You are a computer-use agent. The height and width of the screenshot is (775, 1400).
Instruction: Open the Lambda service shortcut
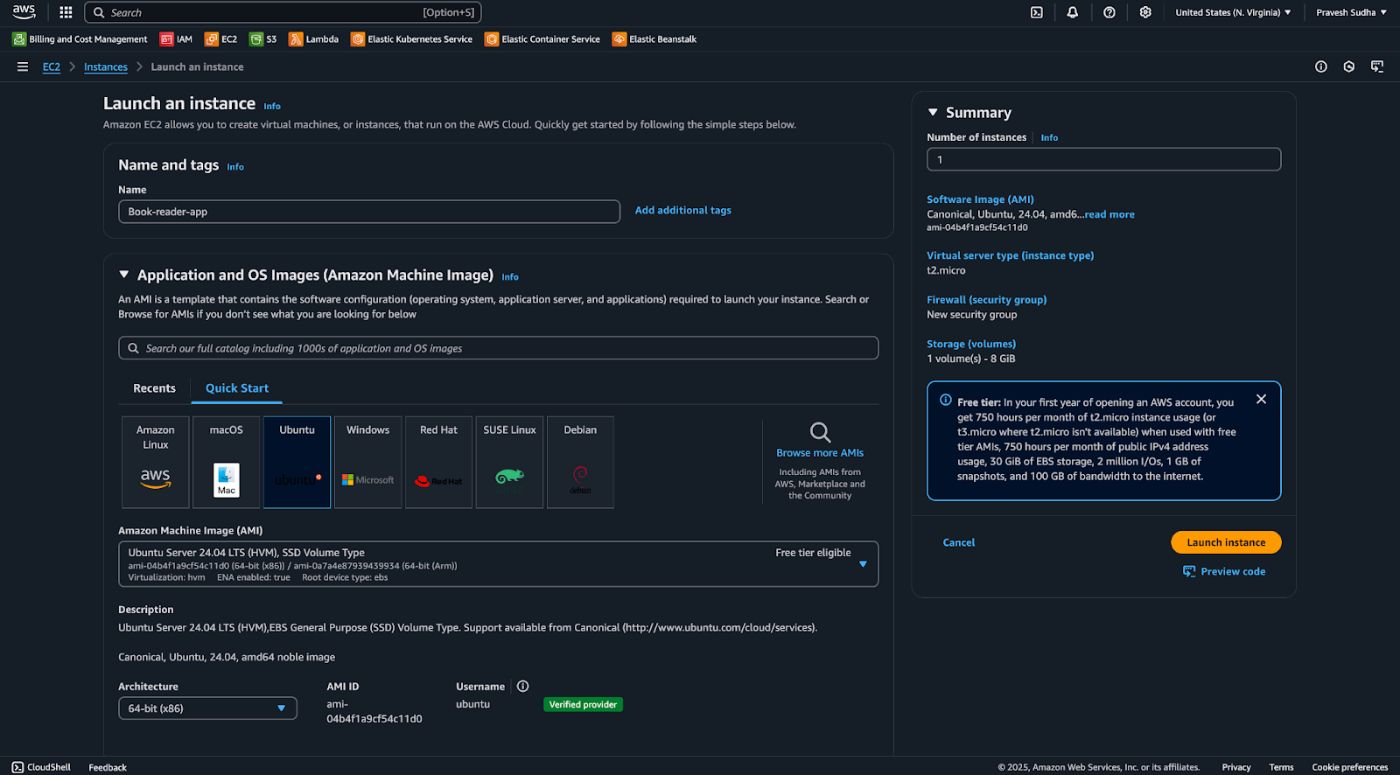coord(314,39)
